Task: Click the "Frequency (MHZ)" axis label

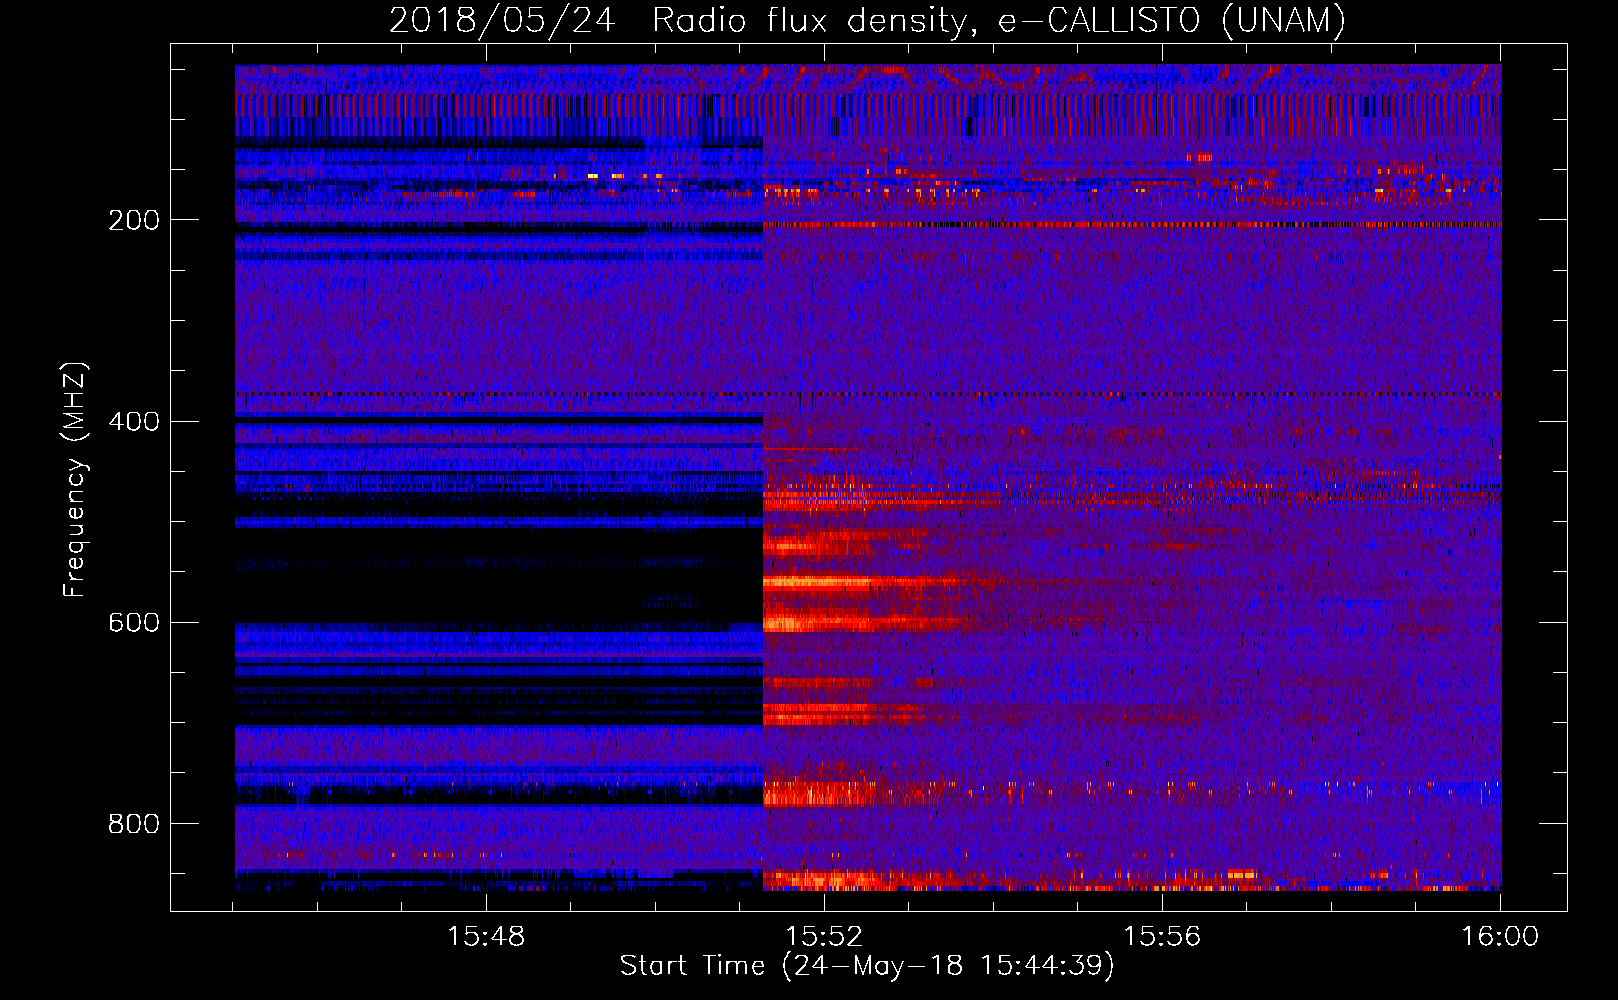Action: 74,479
